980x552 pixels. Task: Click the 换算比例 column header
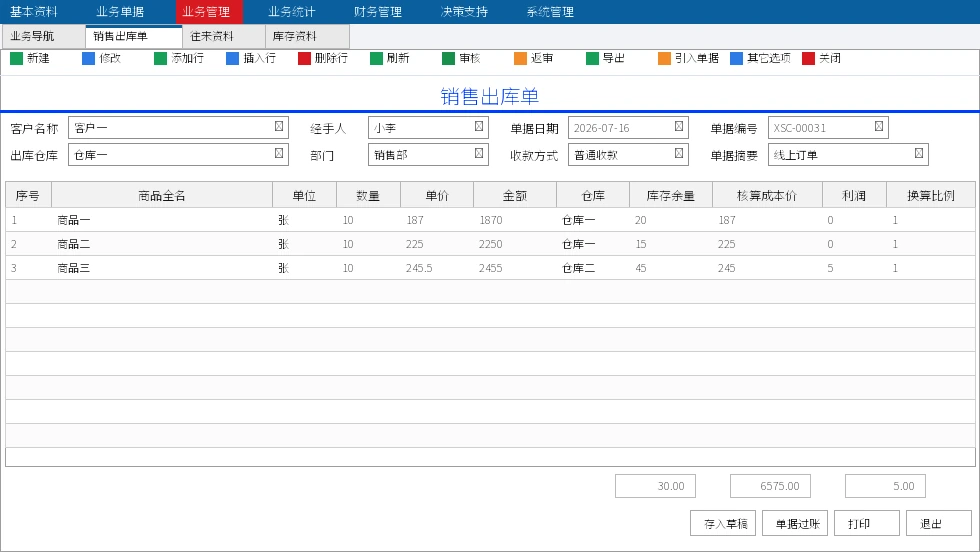(931, 196)
